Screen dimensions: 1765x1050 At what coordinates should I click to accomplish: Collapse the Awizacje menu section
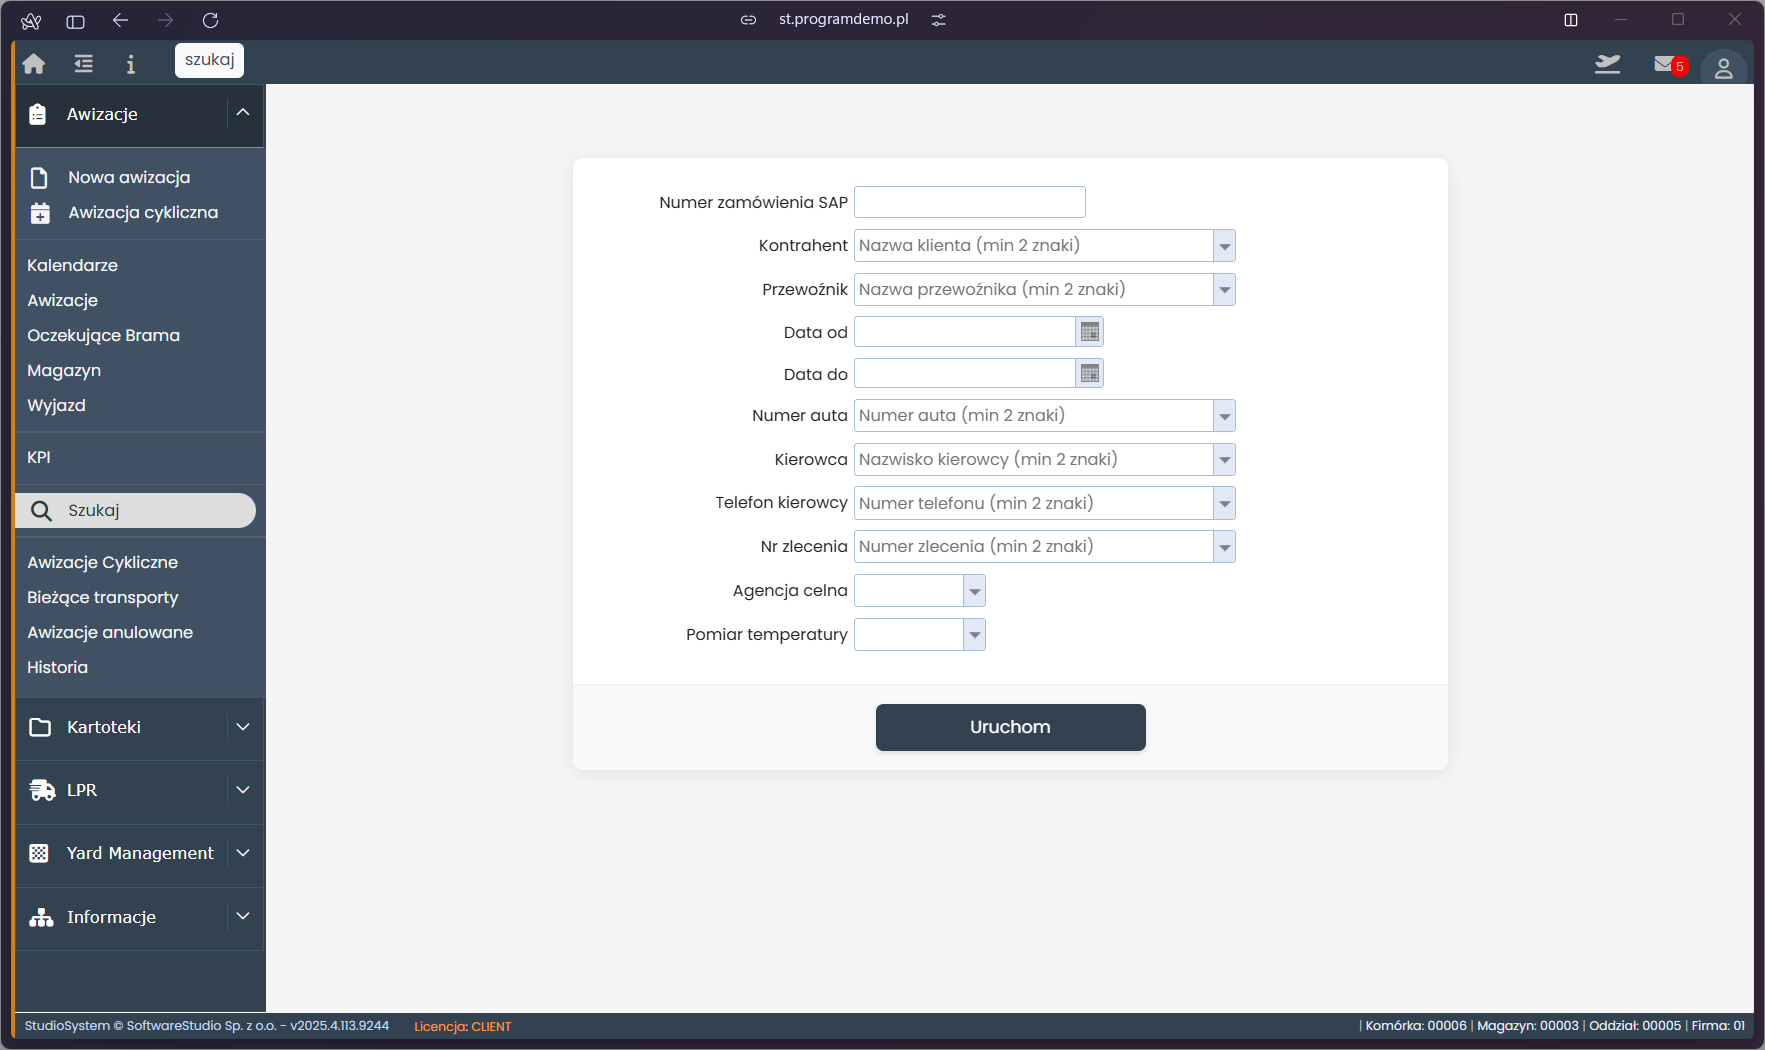pyautogui.click(x=243, y=113)
